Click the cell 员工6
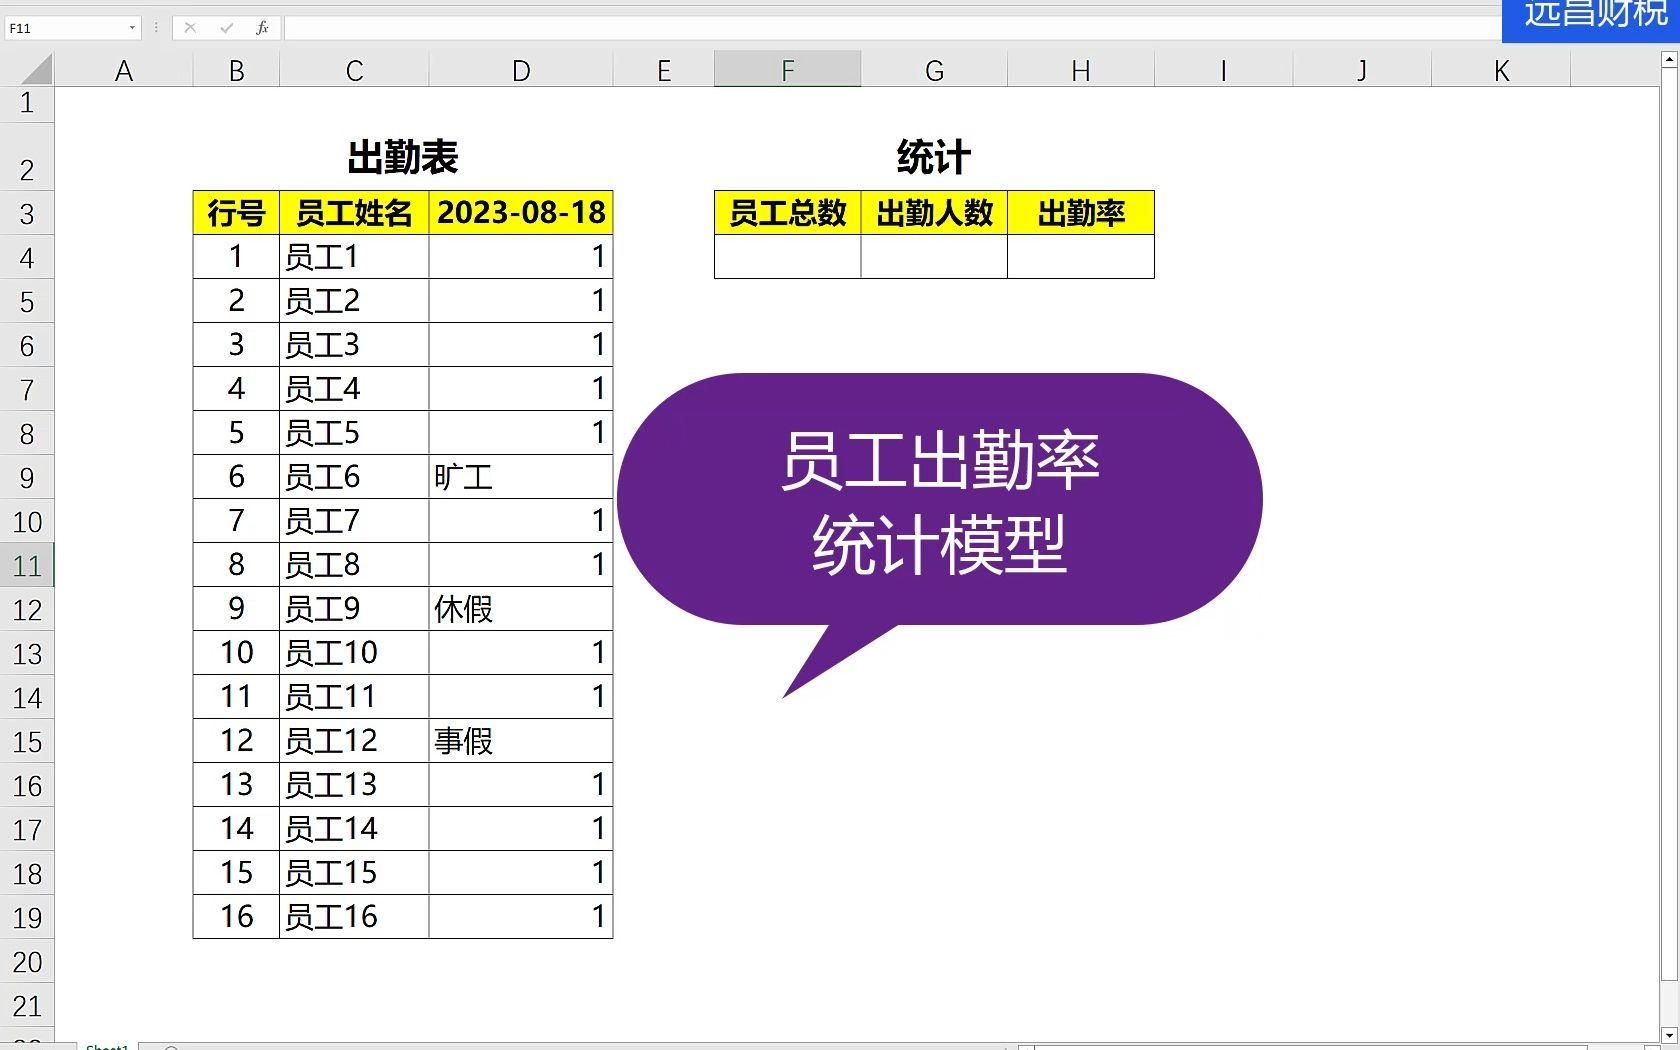Image resolution: width=1680 pixels, height=1050 pixels. coord(354,477)
